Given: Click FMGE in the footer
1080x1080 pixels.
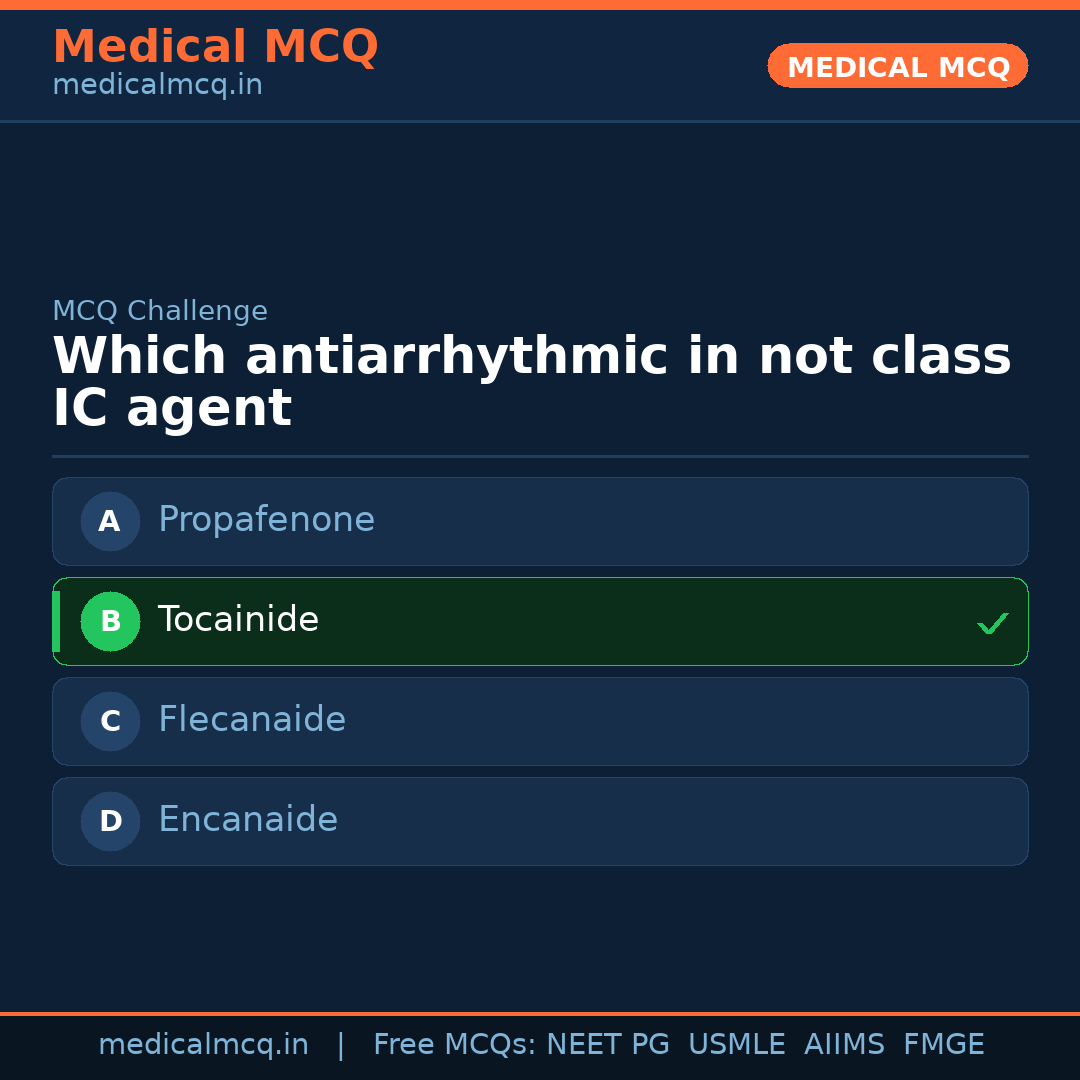Looking at the screenshot, I should point(944,1045).
